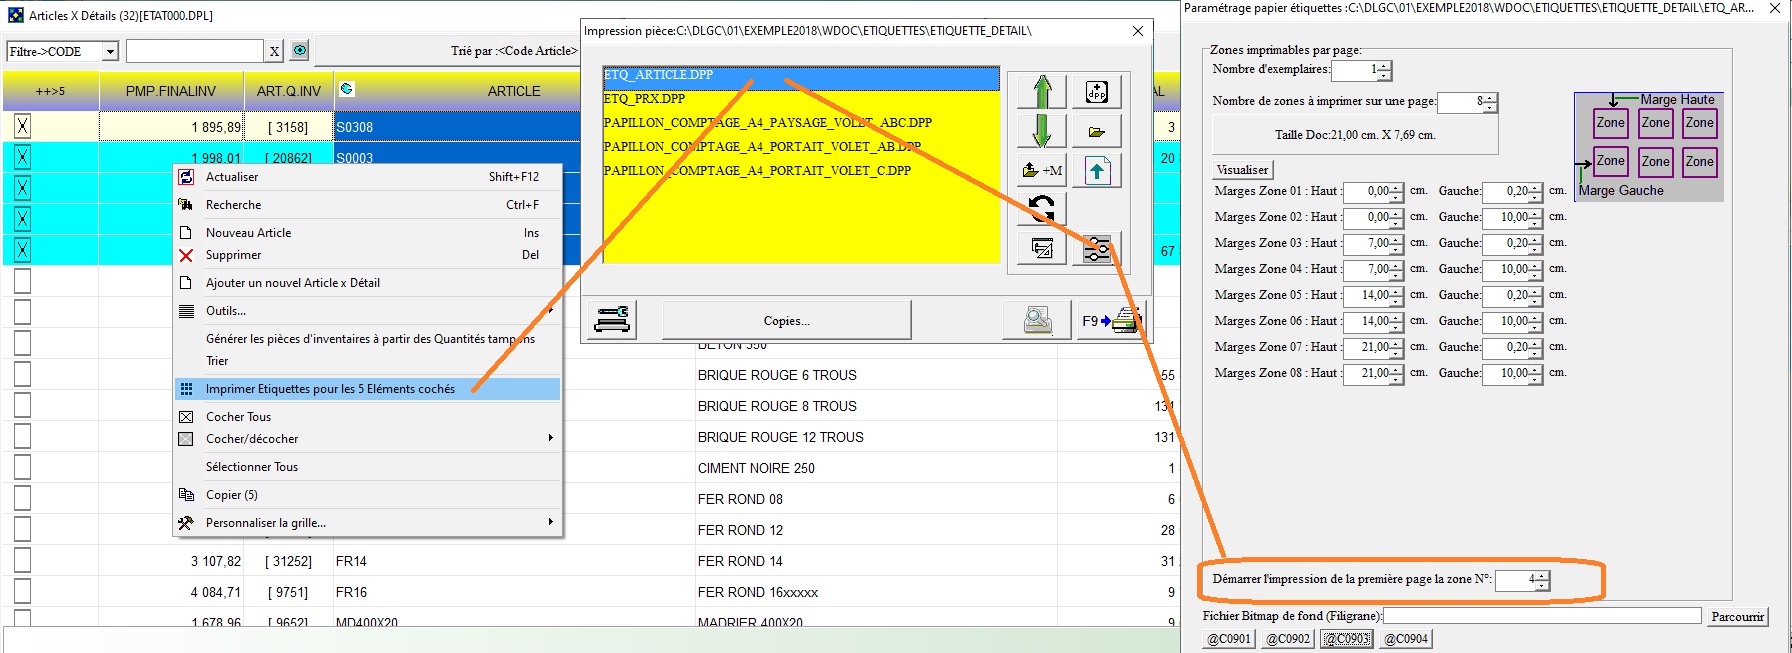
Task: Click the FER ROND 16xxxxx article cell
Action: [877, 592]
